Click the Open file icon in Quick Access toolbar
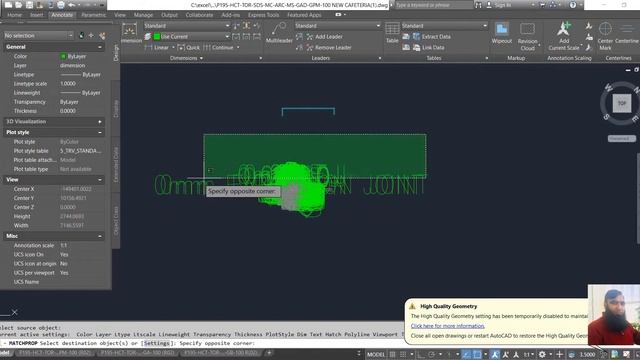The height and width of the screenshot is (360, 640). [x=18, y=5]
